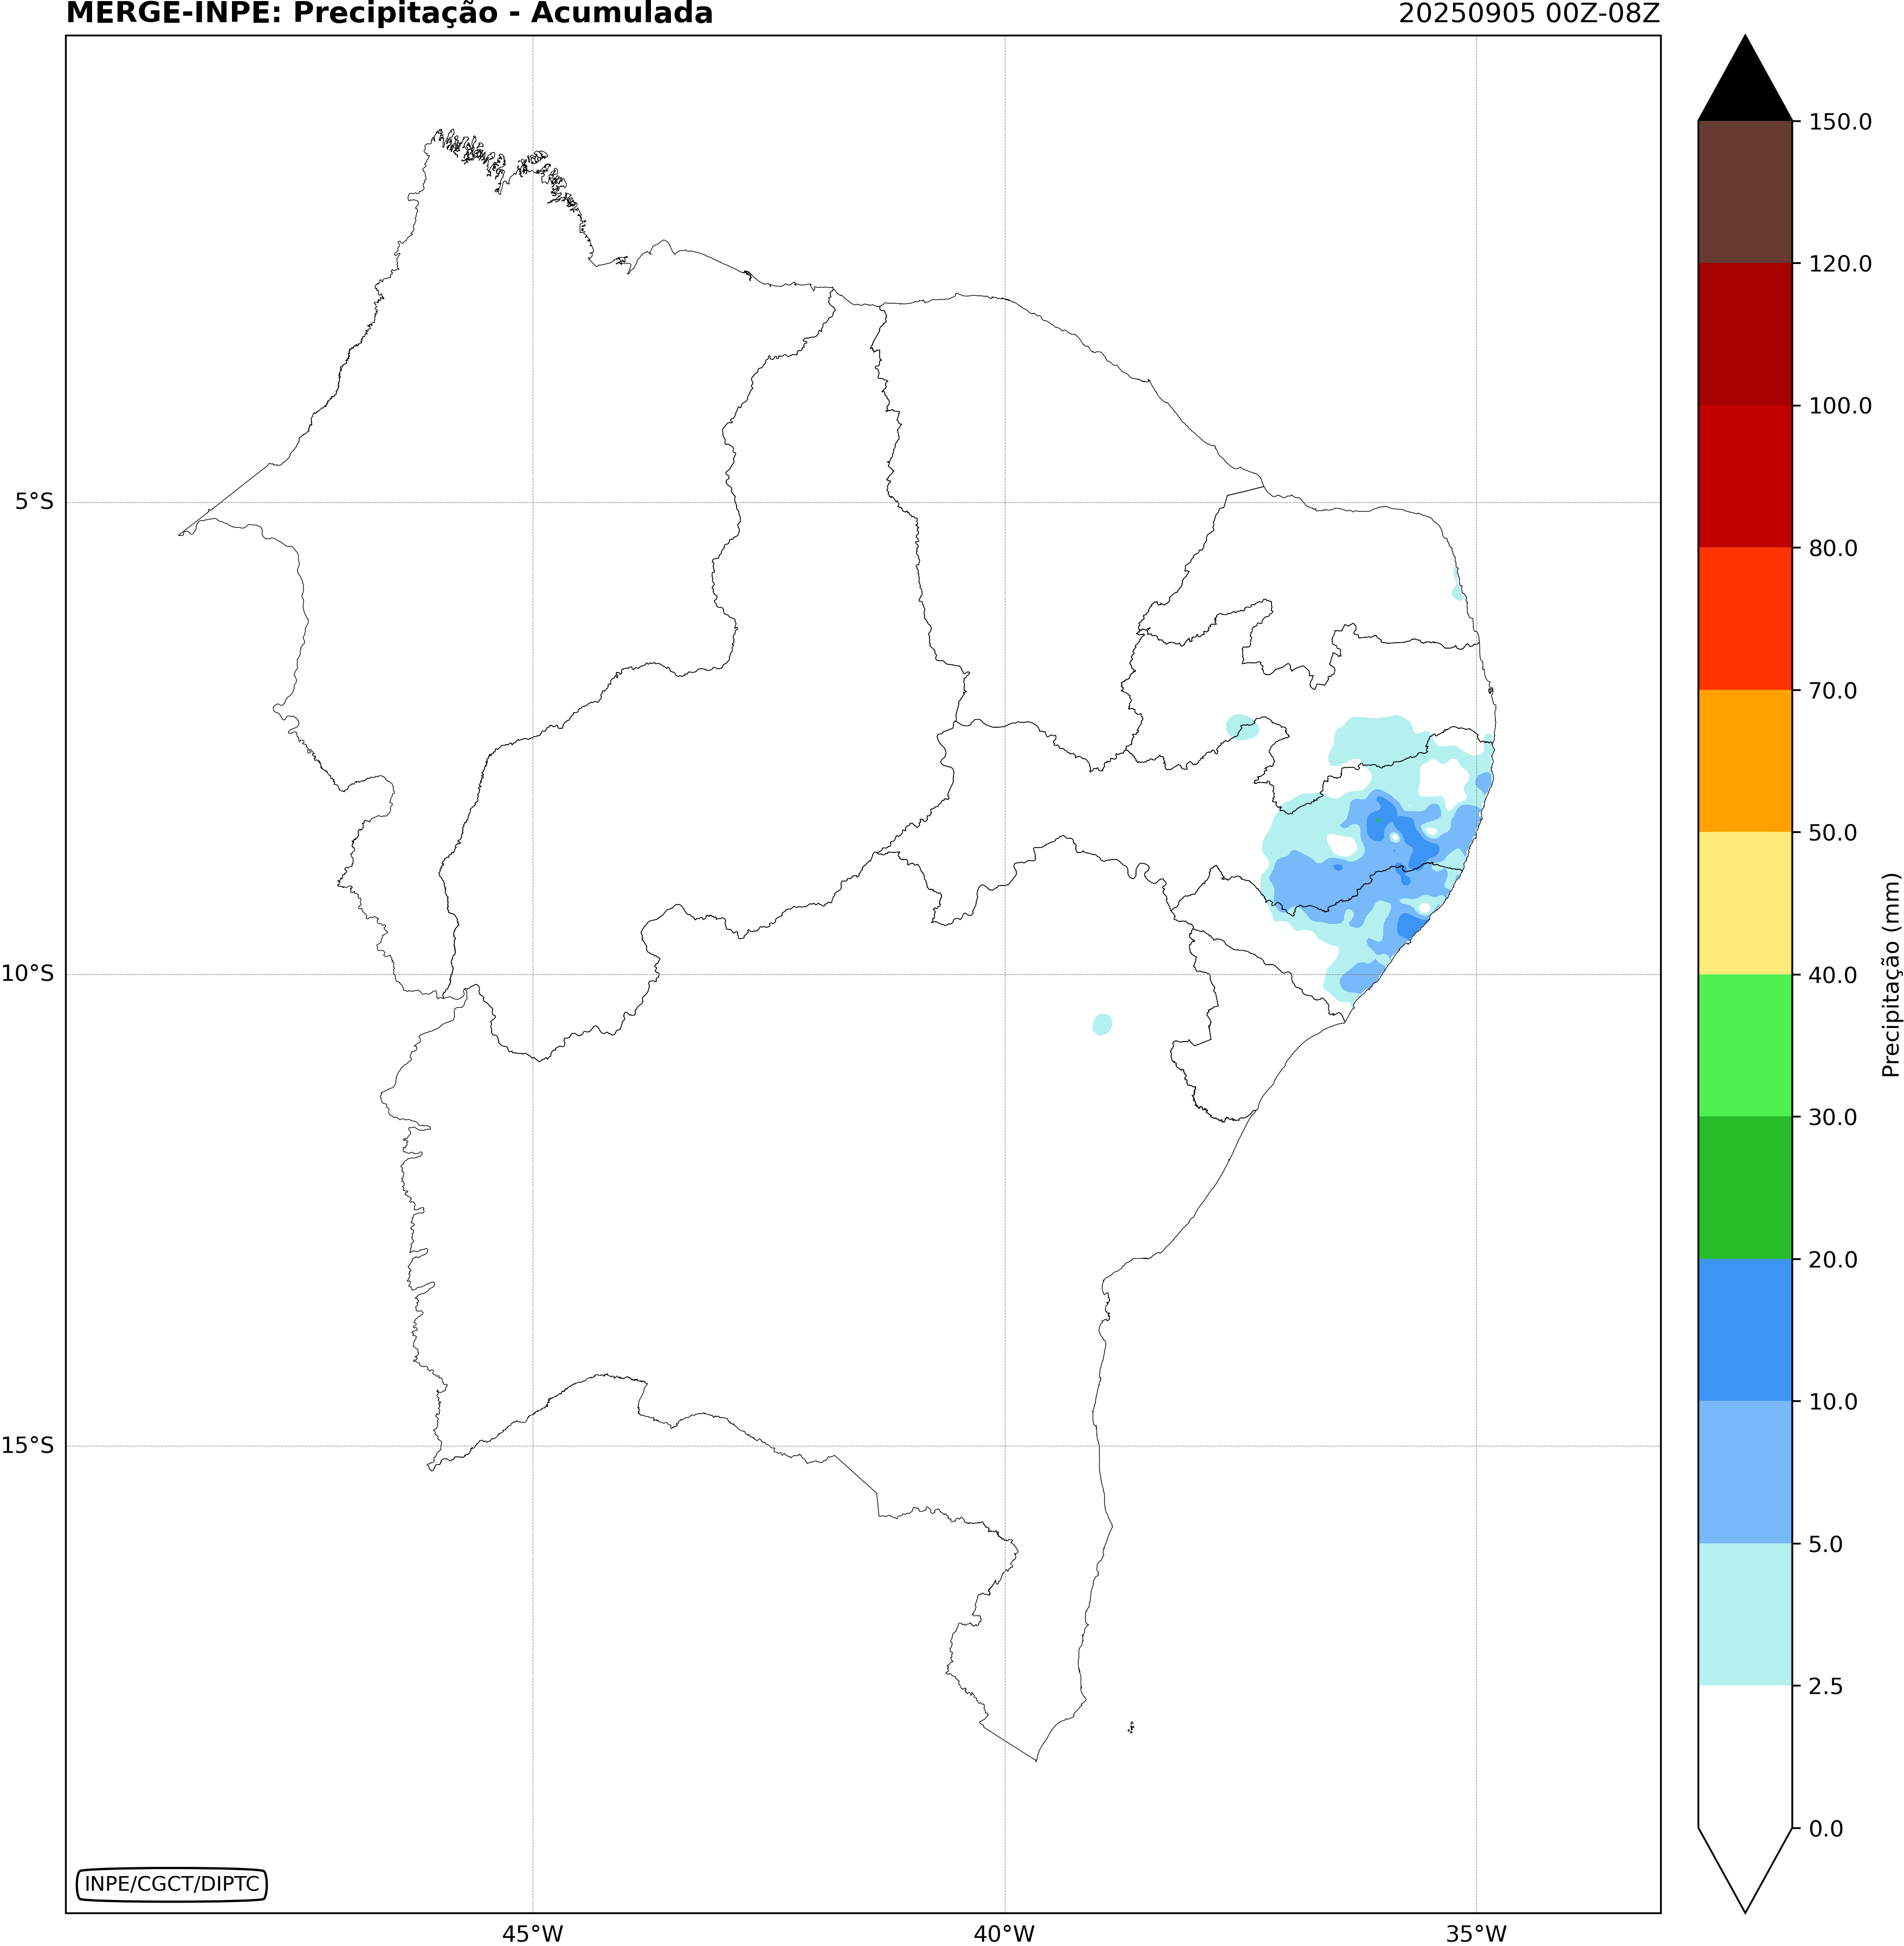Click the 35°W longitude axis label
Viewport: 1904px width, 1946px height.
[1476, 1933]
